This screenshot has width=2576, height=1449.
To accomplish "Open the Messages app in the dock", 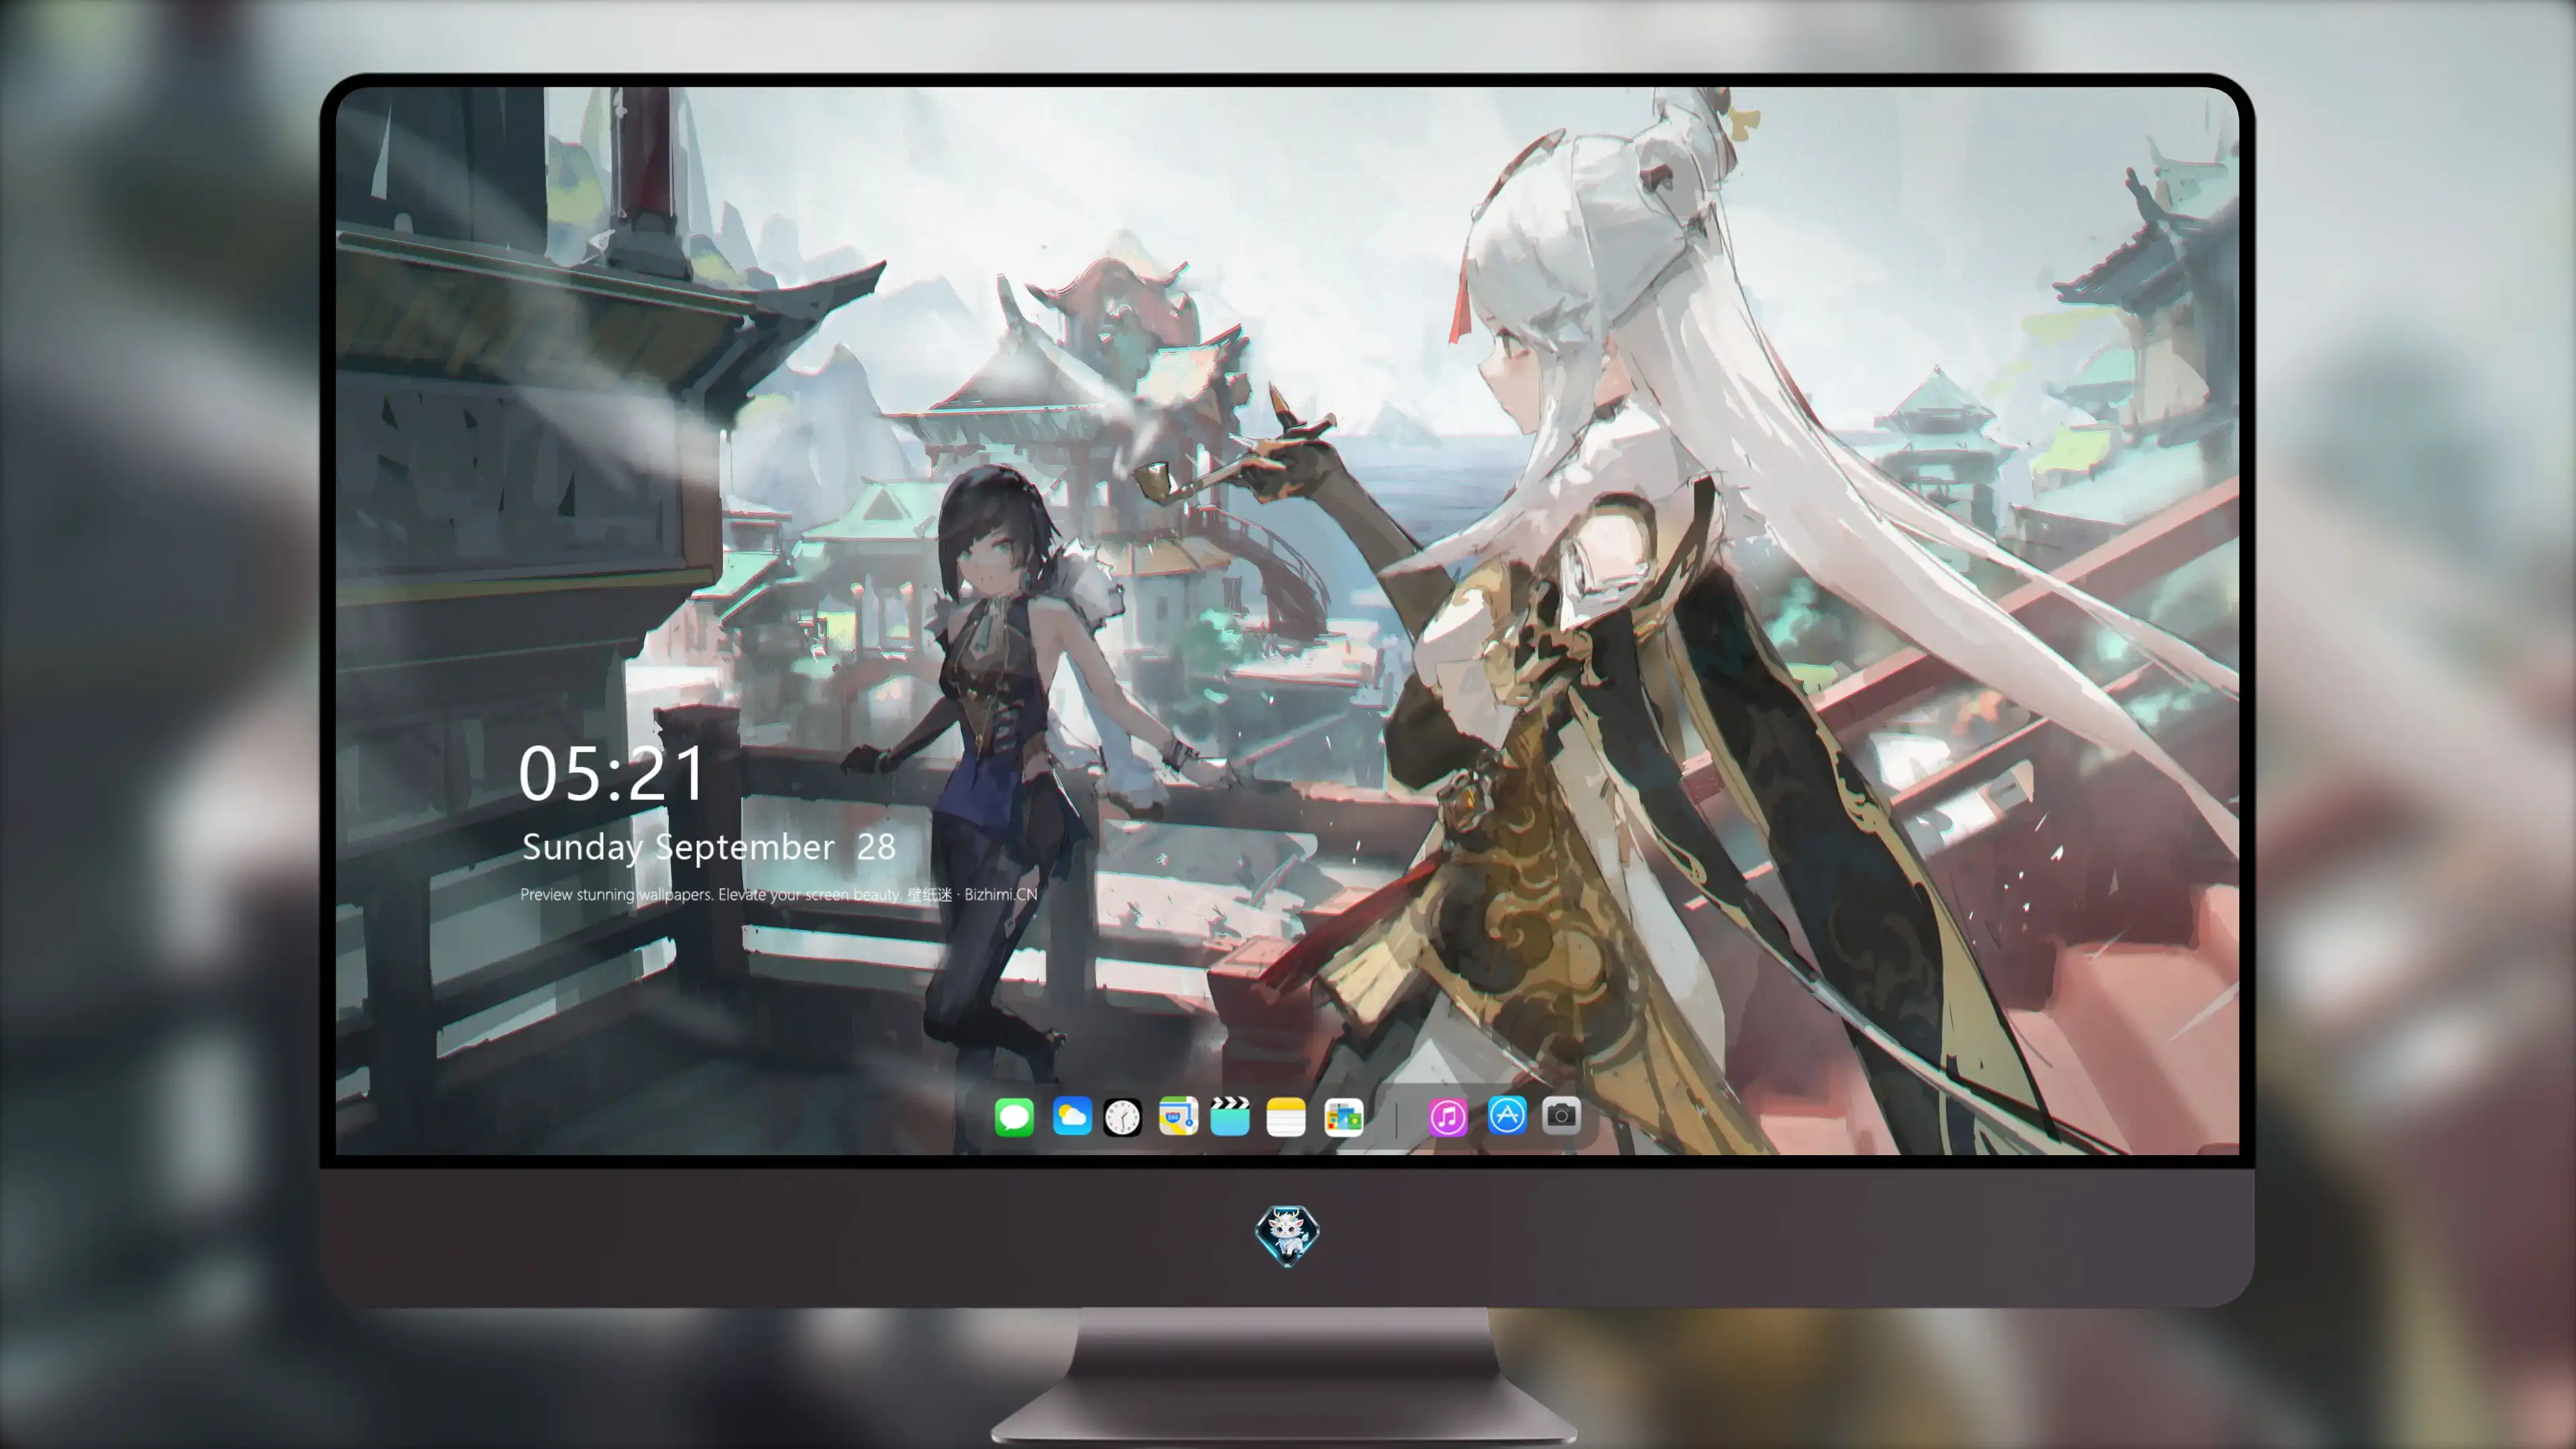I will click(1014, 1116).
